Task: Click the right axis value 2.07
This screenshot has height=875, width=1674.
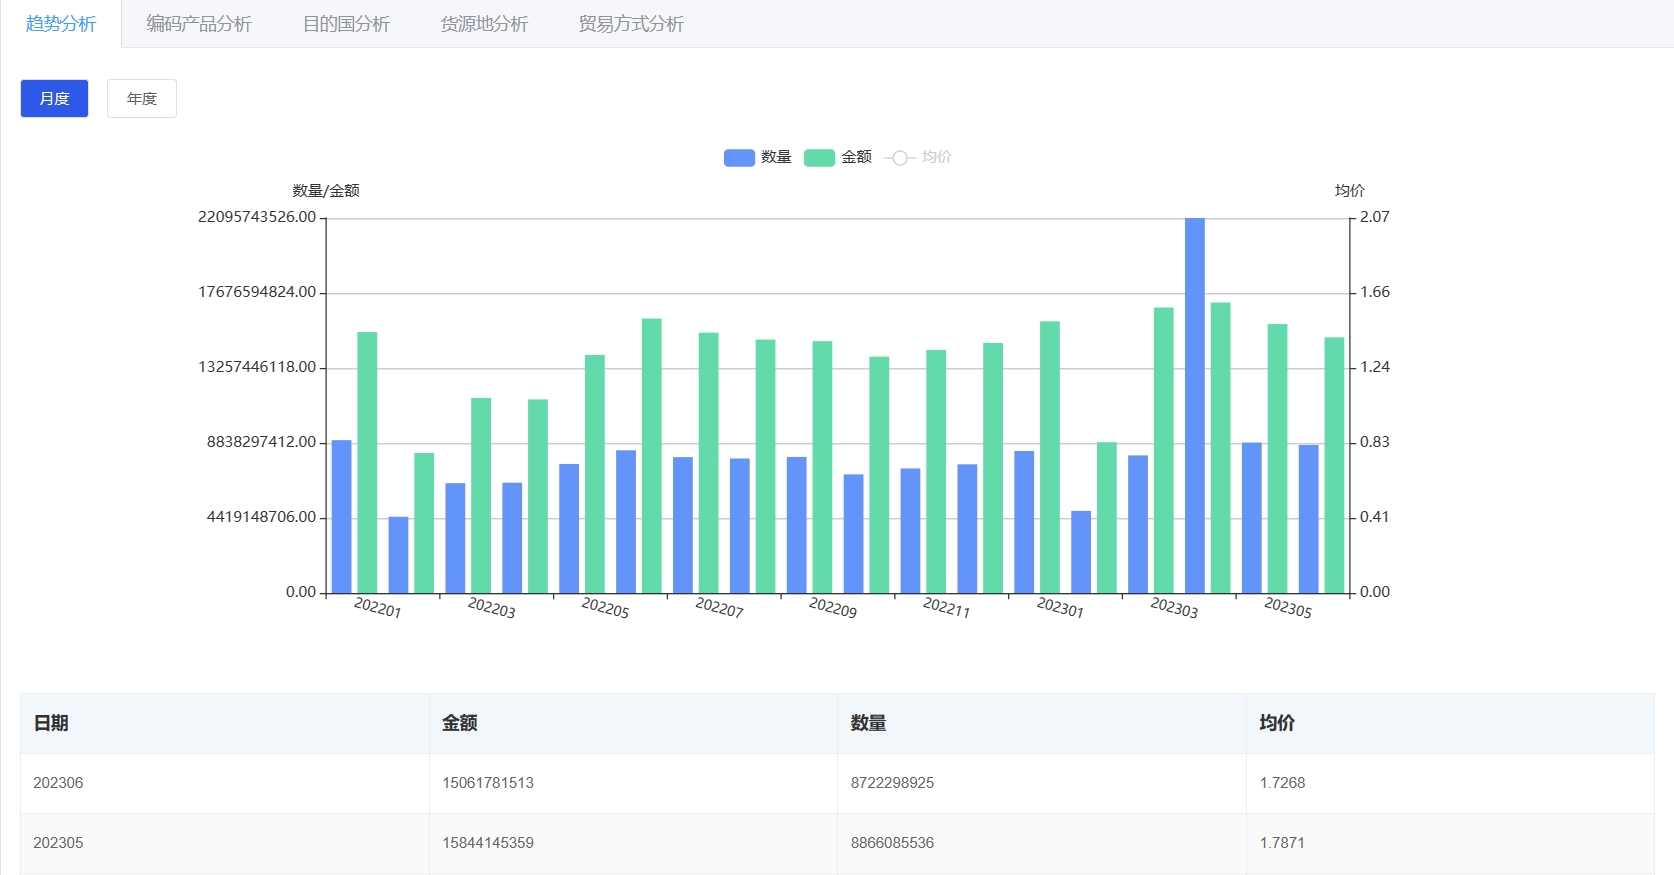Action: pos(1375,217)
